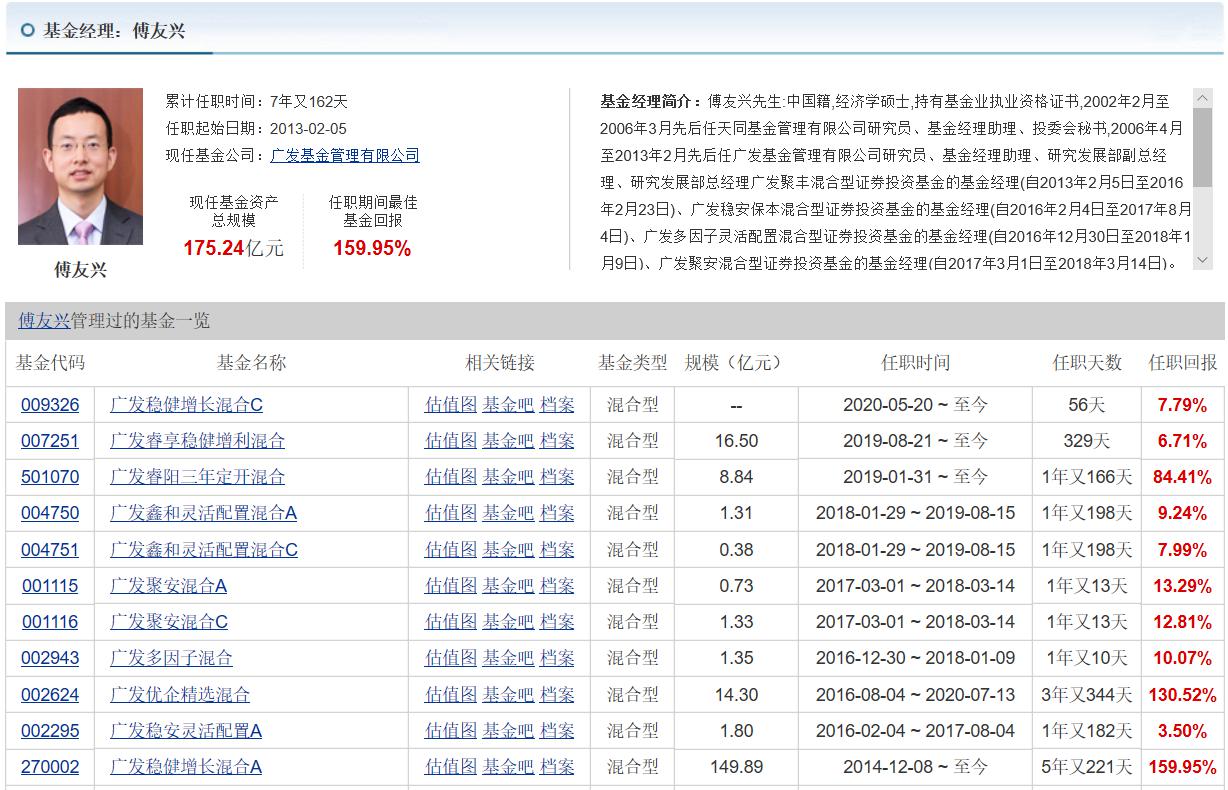The width and height of the screenshot is (1228, 790).
Task: Open fund code 009326
Action: click(x=50, y=405)
